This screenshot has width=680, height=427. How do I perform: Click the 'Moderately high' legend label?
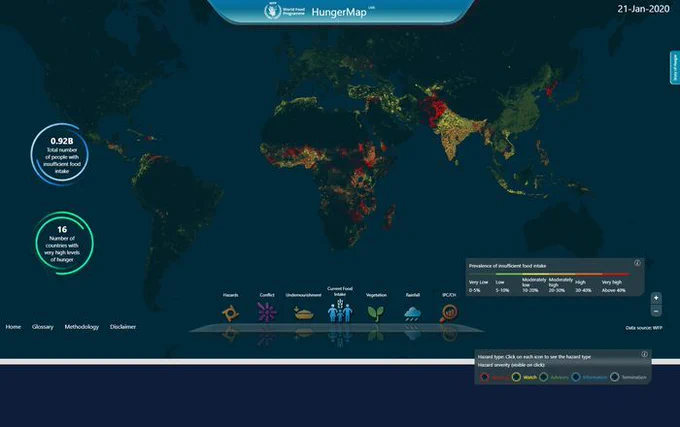(560, 282)
